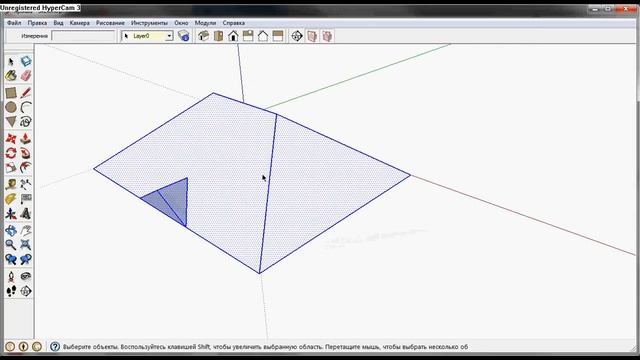Select the diagonal line across the rectangle
The image size is (640, 360).
coord(268,194)
